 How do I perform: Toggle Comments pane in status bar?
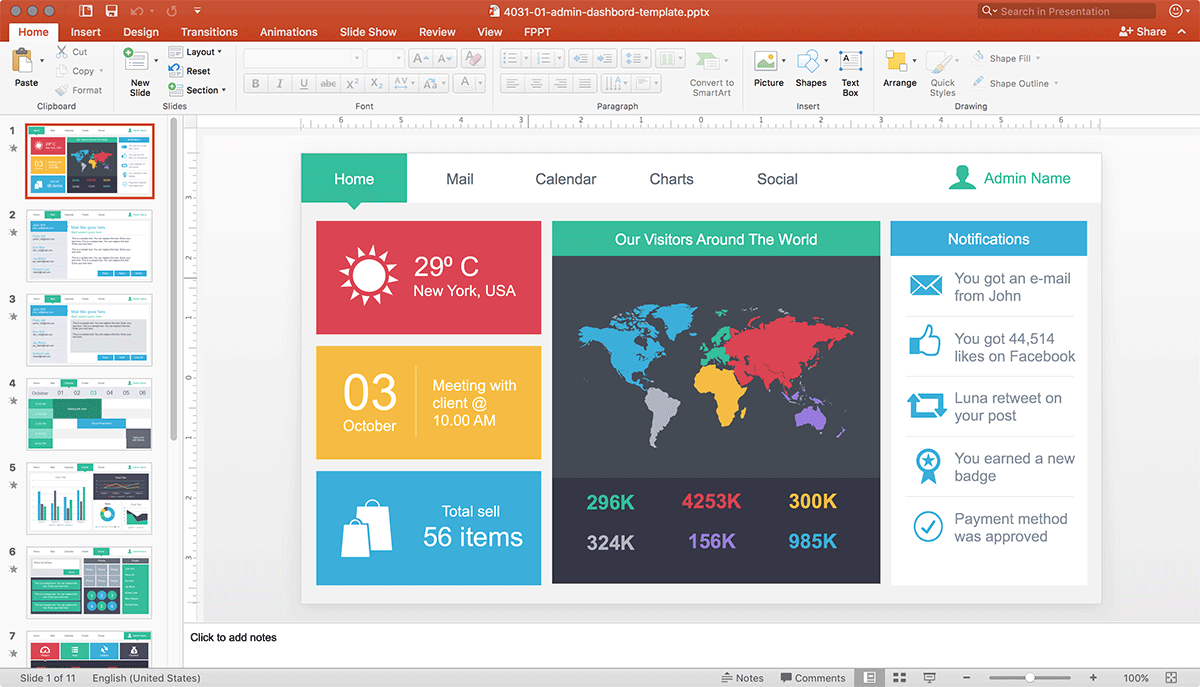coord(813,677)
